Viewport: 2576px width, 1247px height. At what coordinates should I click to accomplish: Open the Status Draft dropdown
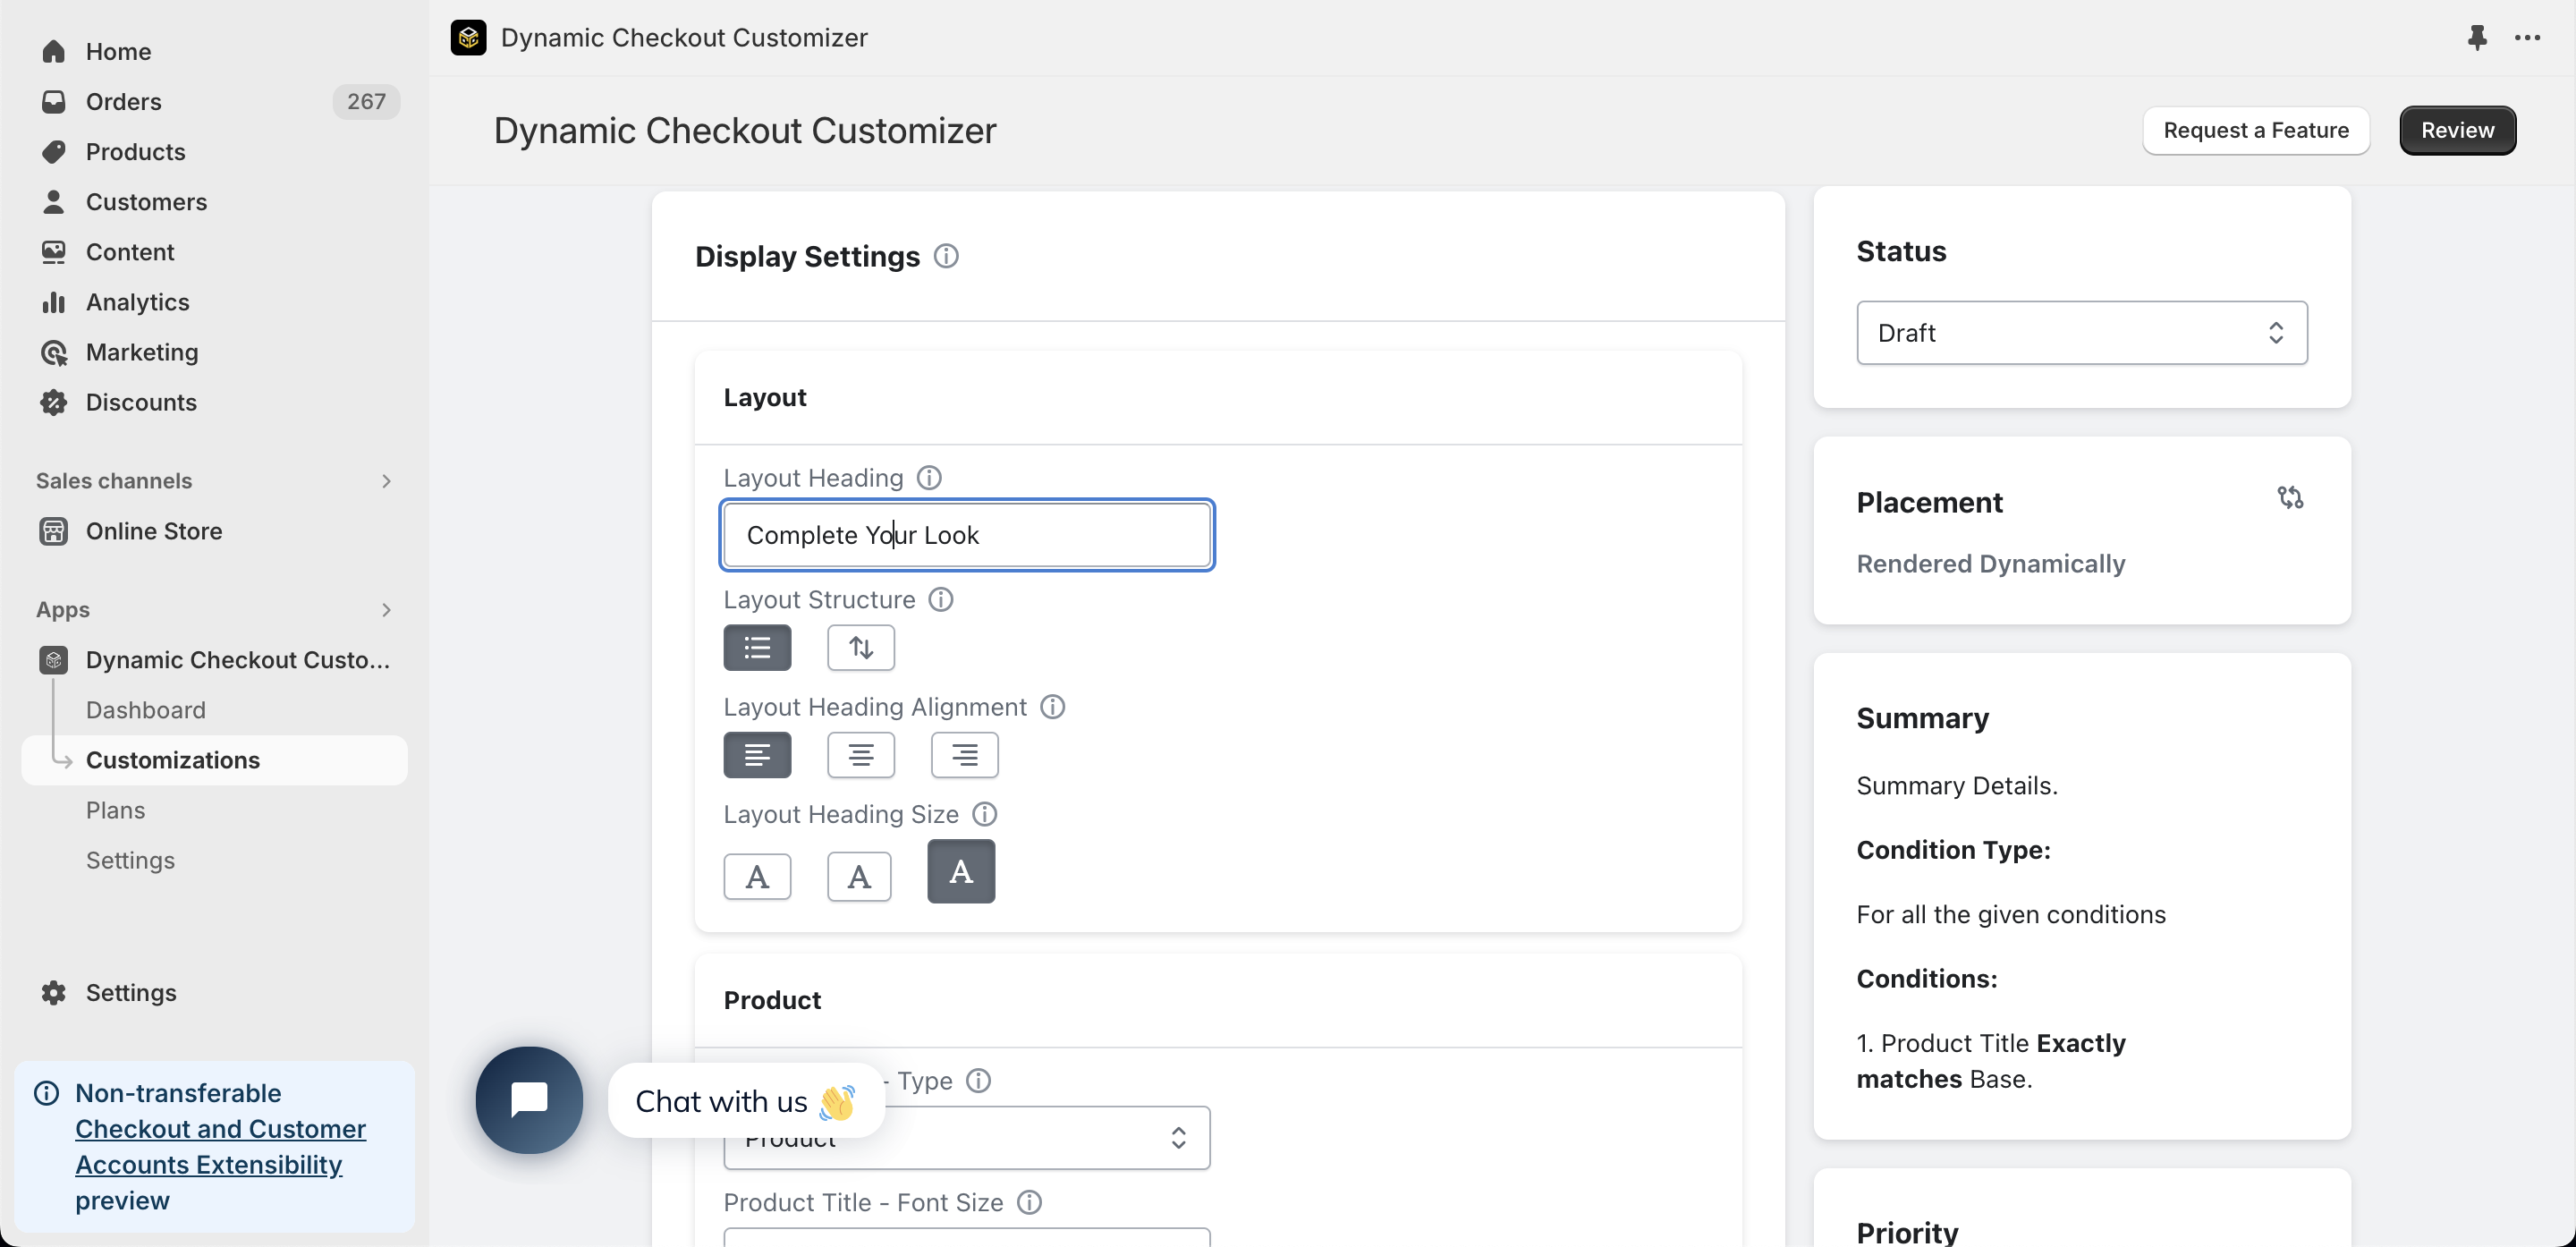(2081, 332)
